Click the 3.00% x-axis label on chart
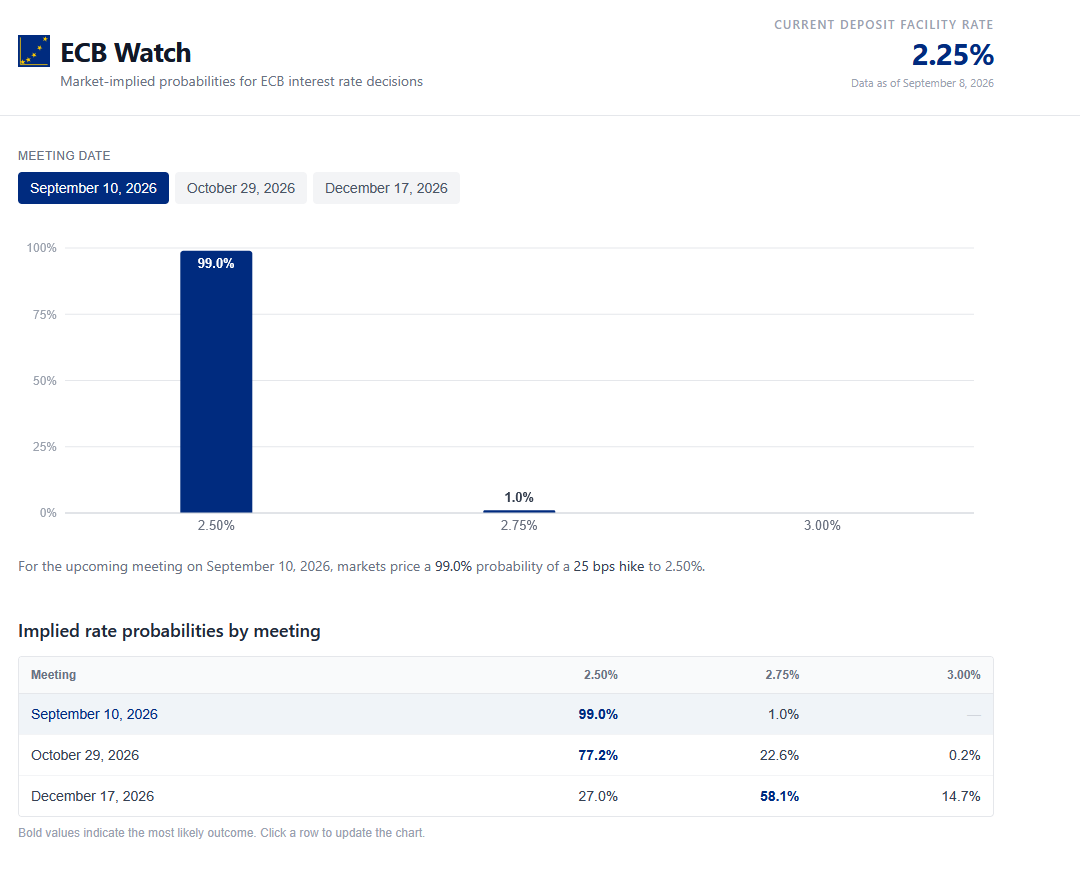This screenshot has width=1080, height=869. click(822, 525)
